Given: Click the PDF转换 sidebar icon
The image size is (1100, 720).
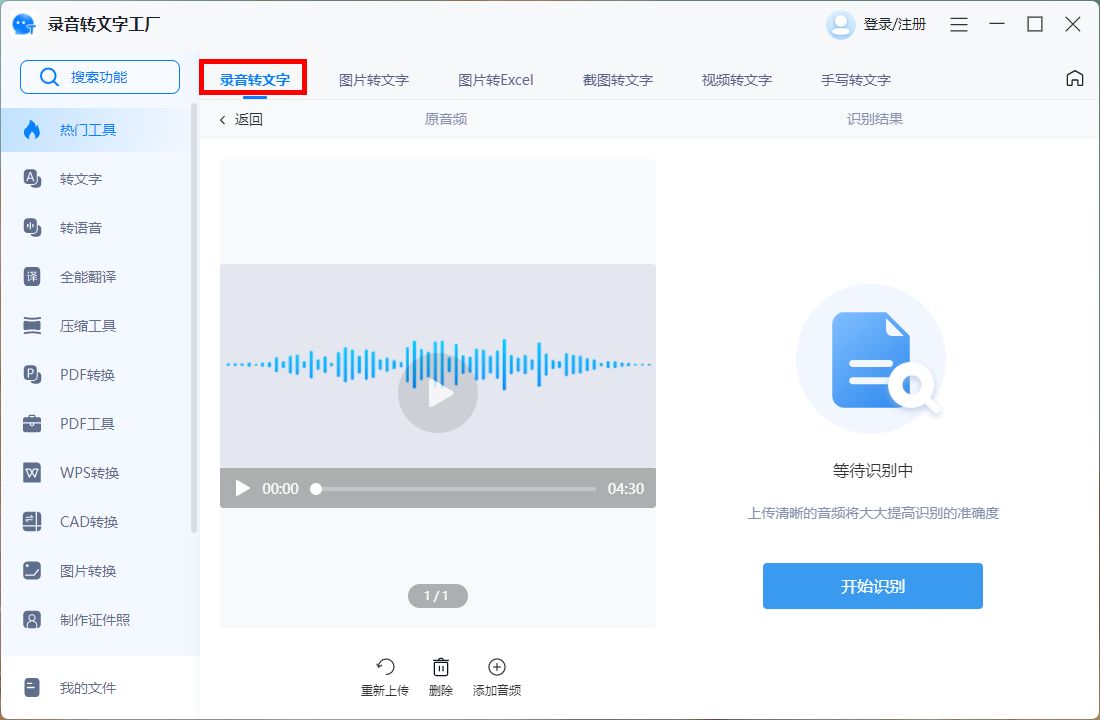Looking at the screenshot, I should pos(32,374).
